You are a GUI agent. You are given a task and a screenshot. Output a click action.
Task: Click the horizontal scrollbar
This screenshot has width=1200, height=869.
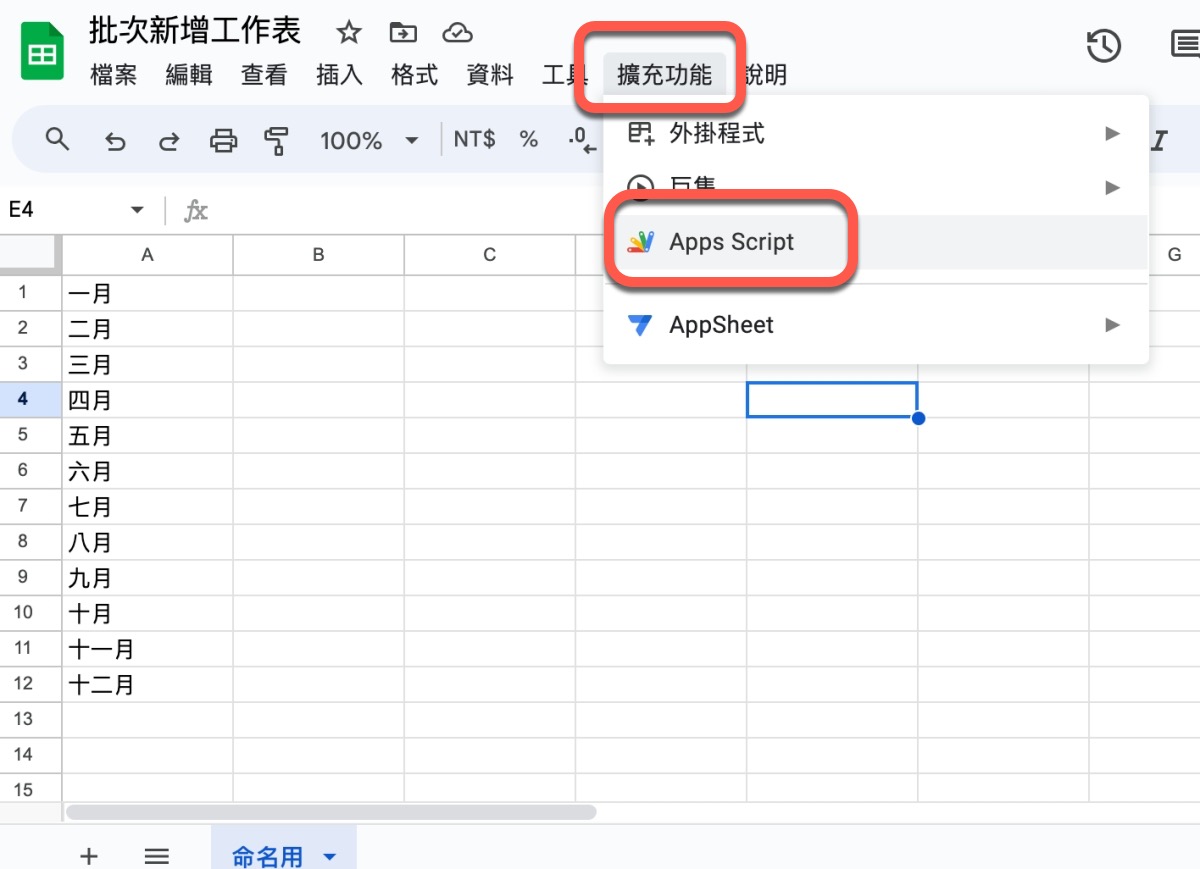coord(331,812)
